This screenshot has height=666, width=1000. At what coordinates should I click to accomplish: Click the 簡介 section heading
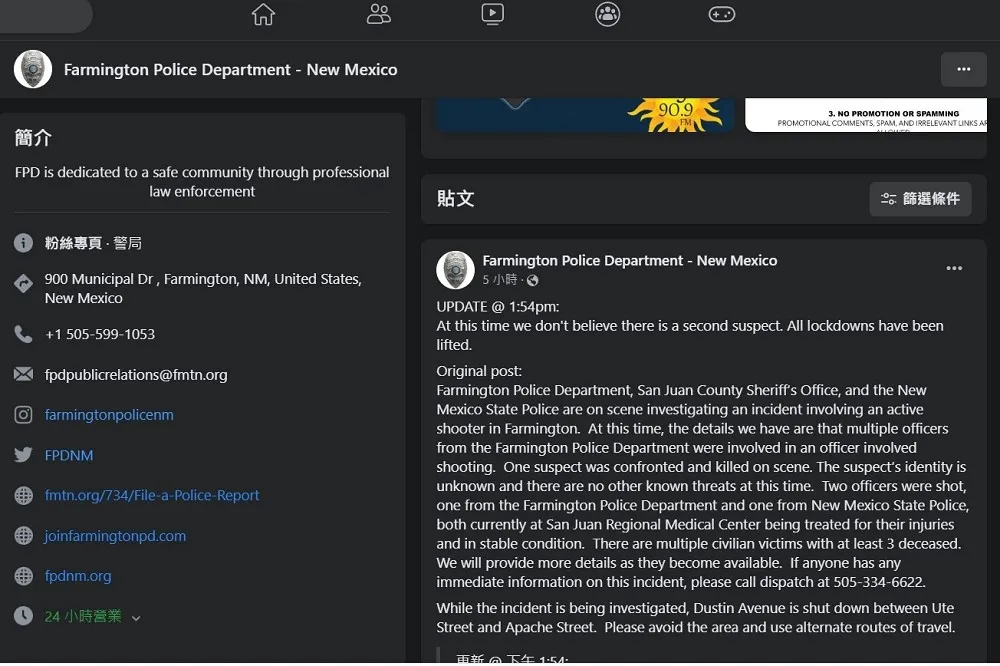[33, 138]
